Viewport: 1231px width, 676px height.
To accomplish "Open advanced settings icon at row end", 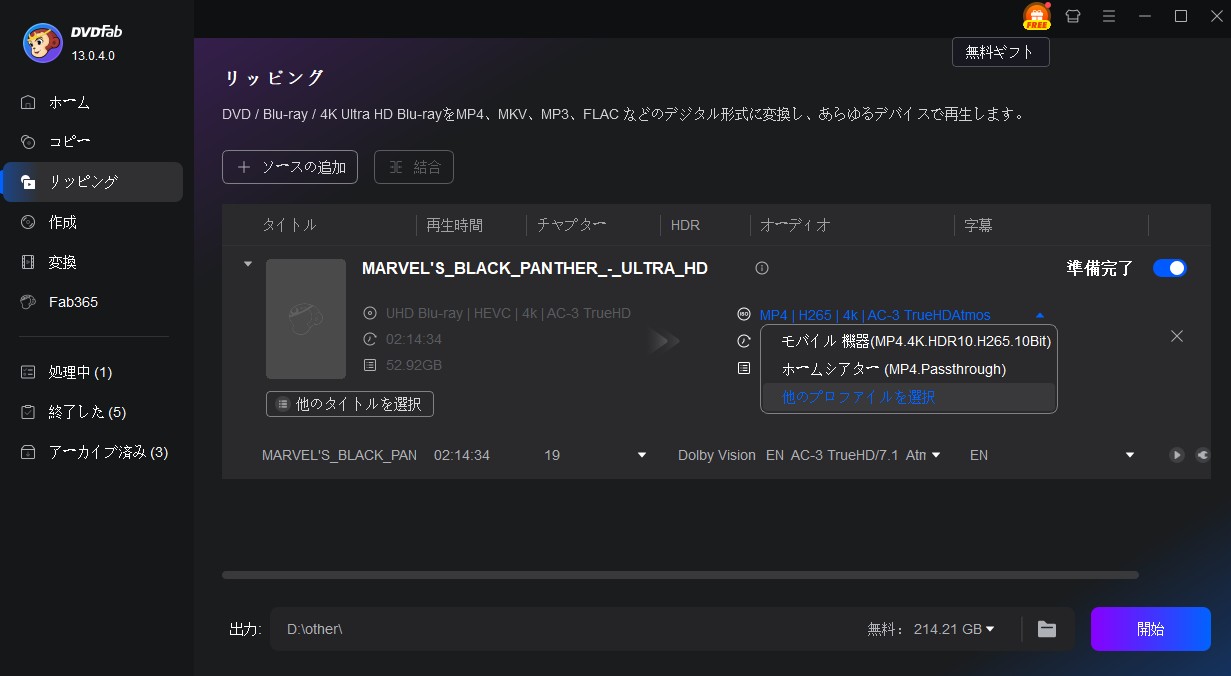I will (x=1202, y=455).
